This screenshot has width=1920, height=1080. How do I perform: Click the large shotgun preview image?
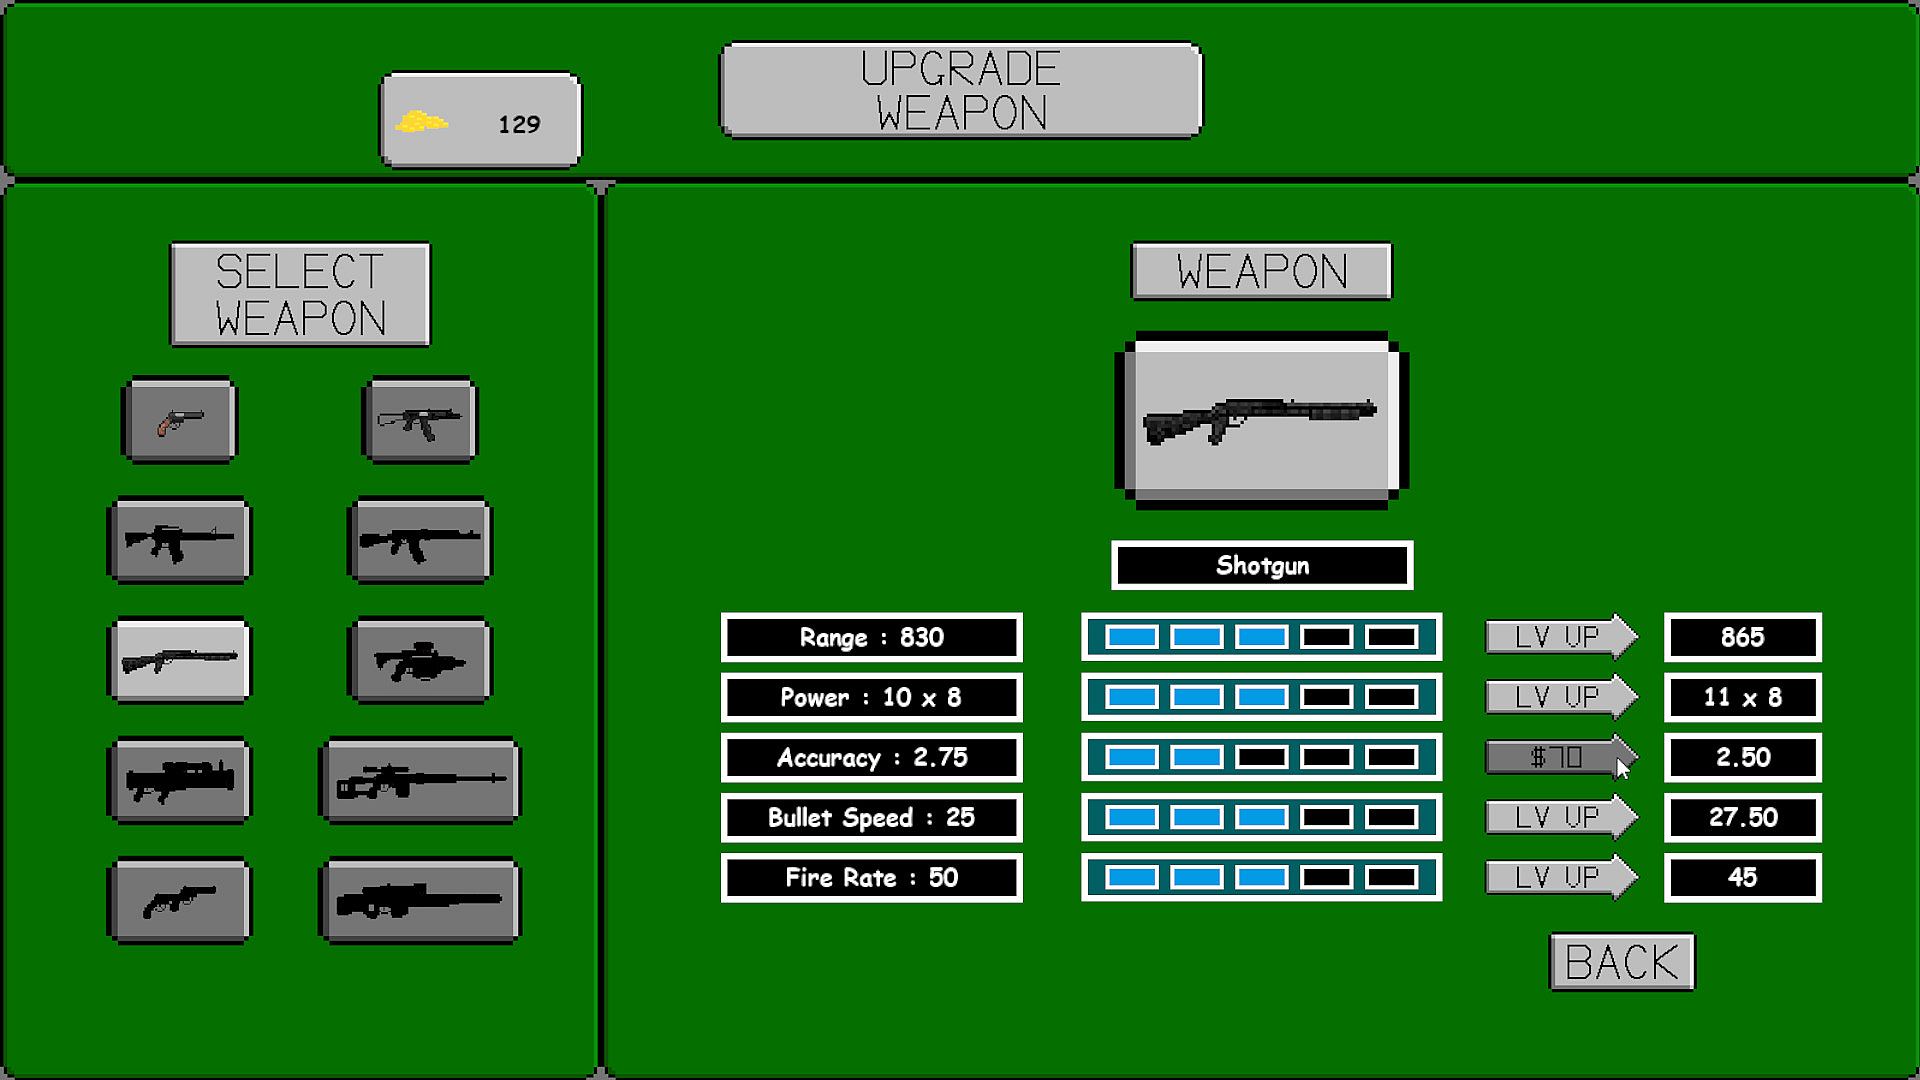[1261, 420]
